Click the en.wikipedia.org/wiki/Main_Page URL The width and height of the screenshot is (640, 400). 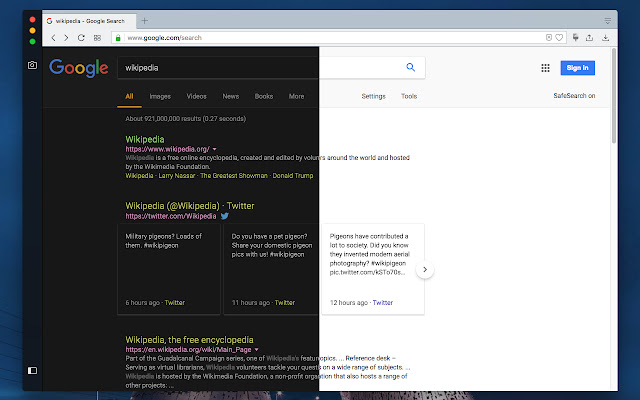coord(188,349)
